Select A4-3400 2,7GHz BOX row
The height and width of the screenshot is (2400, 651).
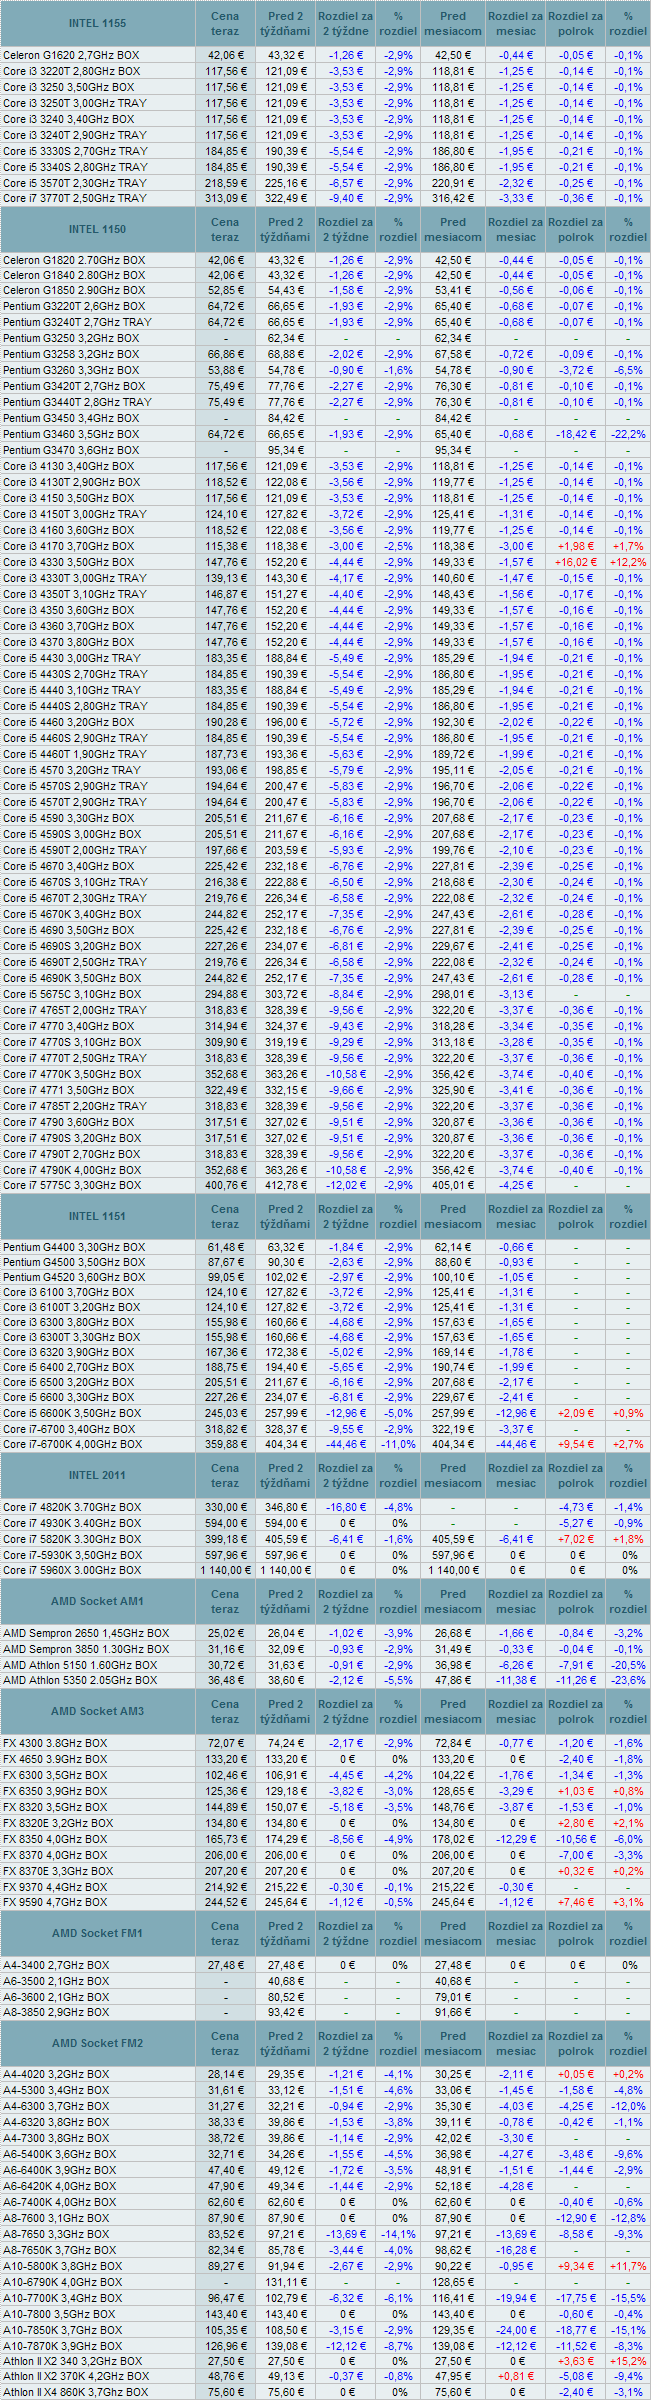click(325, 1965)
